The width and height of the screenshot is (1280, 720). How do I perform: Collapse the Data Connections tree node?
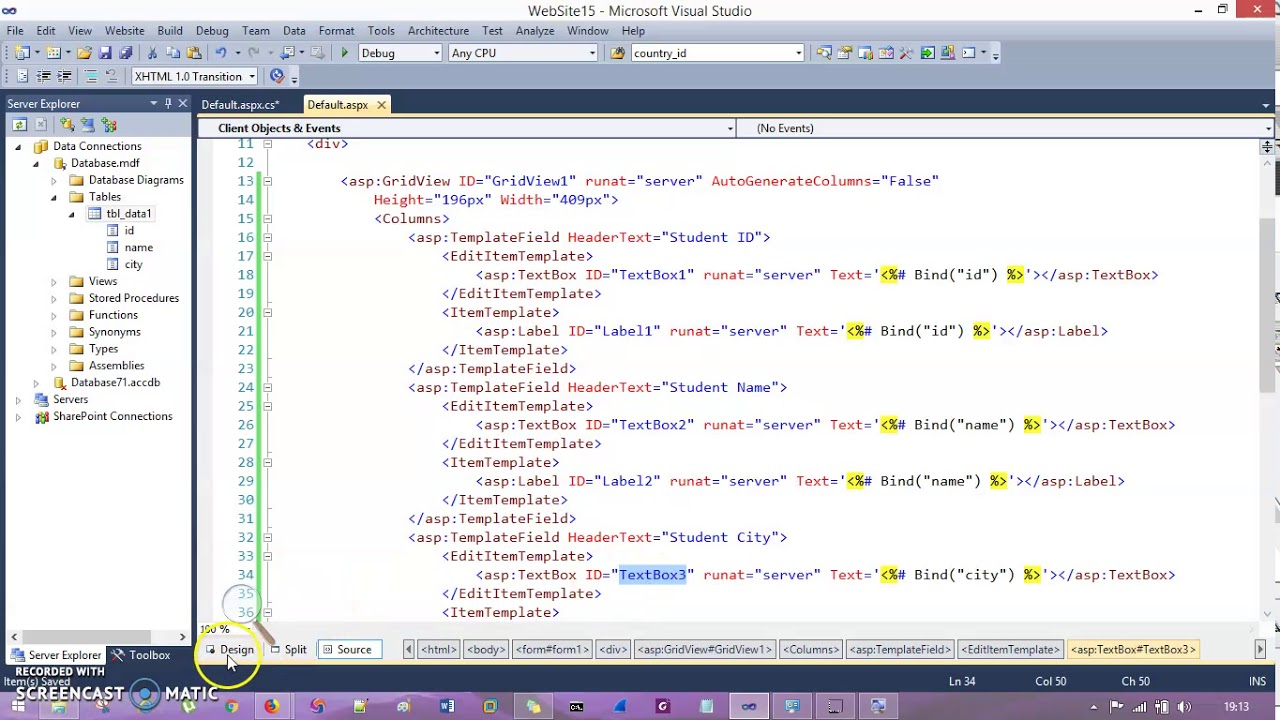click(x=18, y=146)
